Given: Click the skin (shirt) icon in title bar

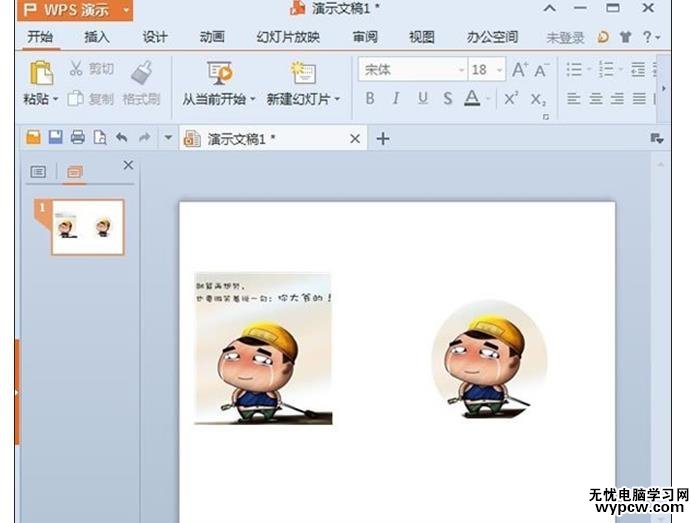Looking at the screenshot, I should (625, 37).
